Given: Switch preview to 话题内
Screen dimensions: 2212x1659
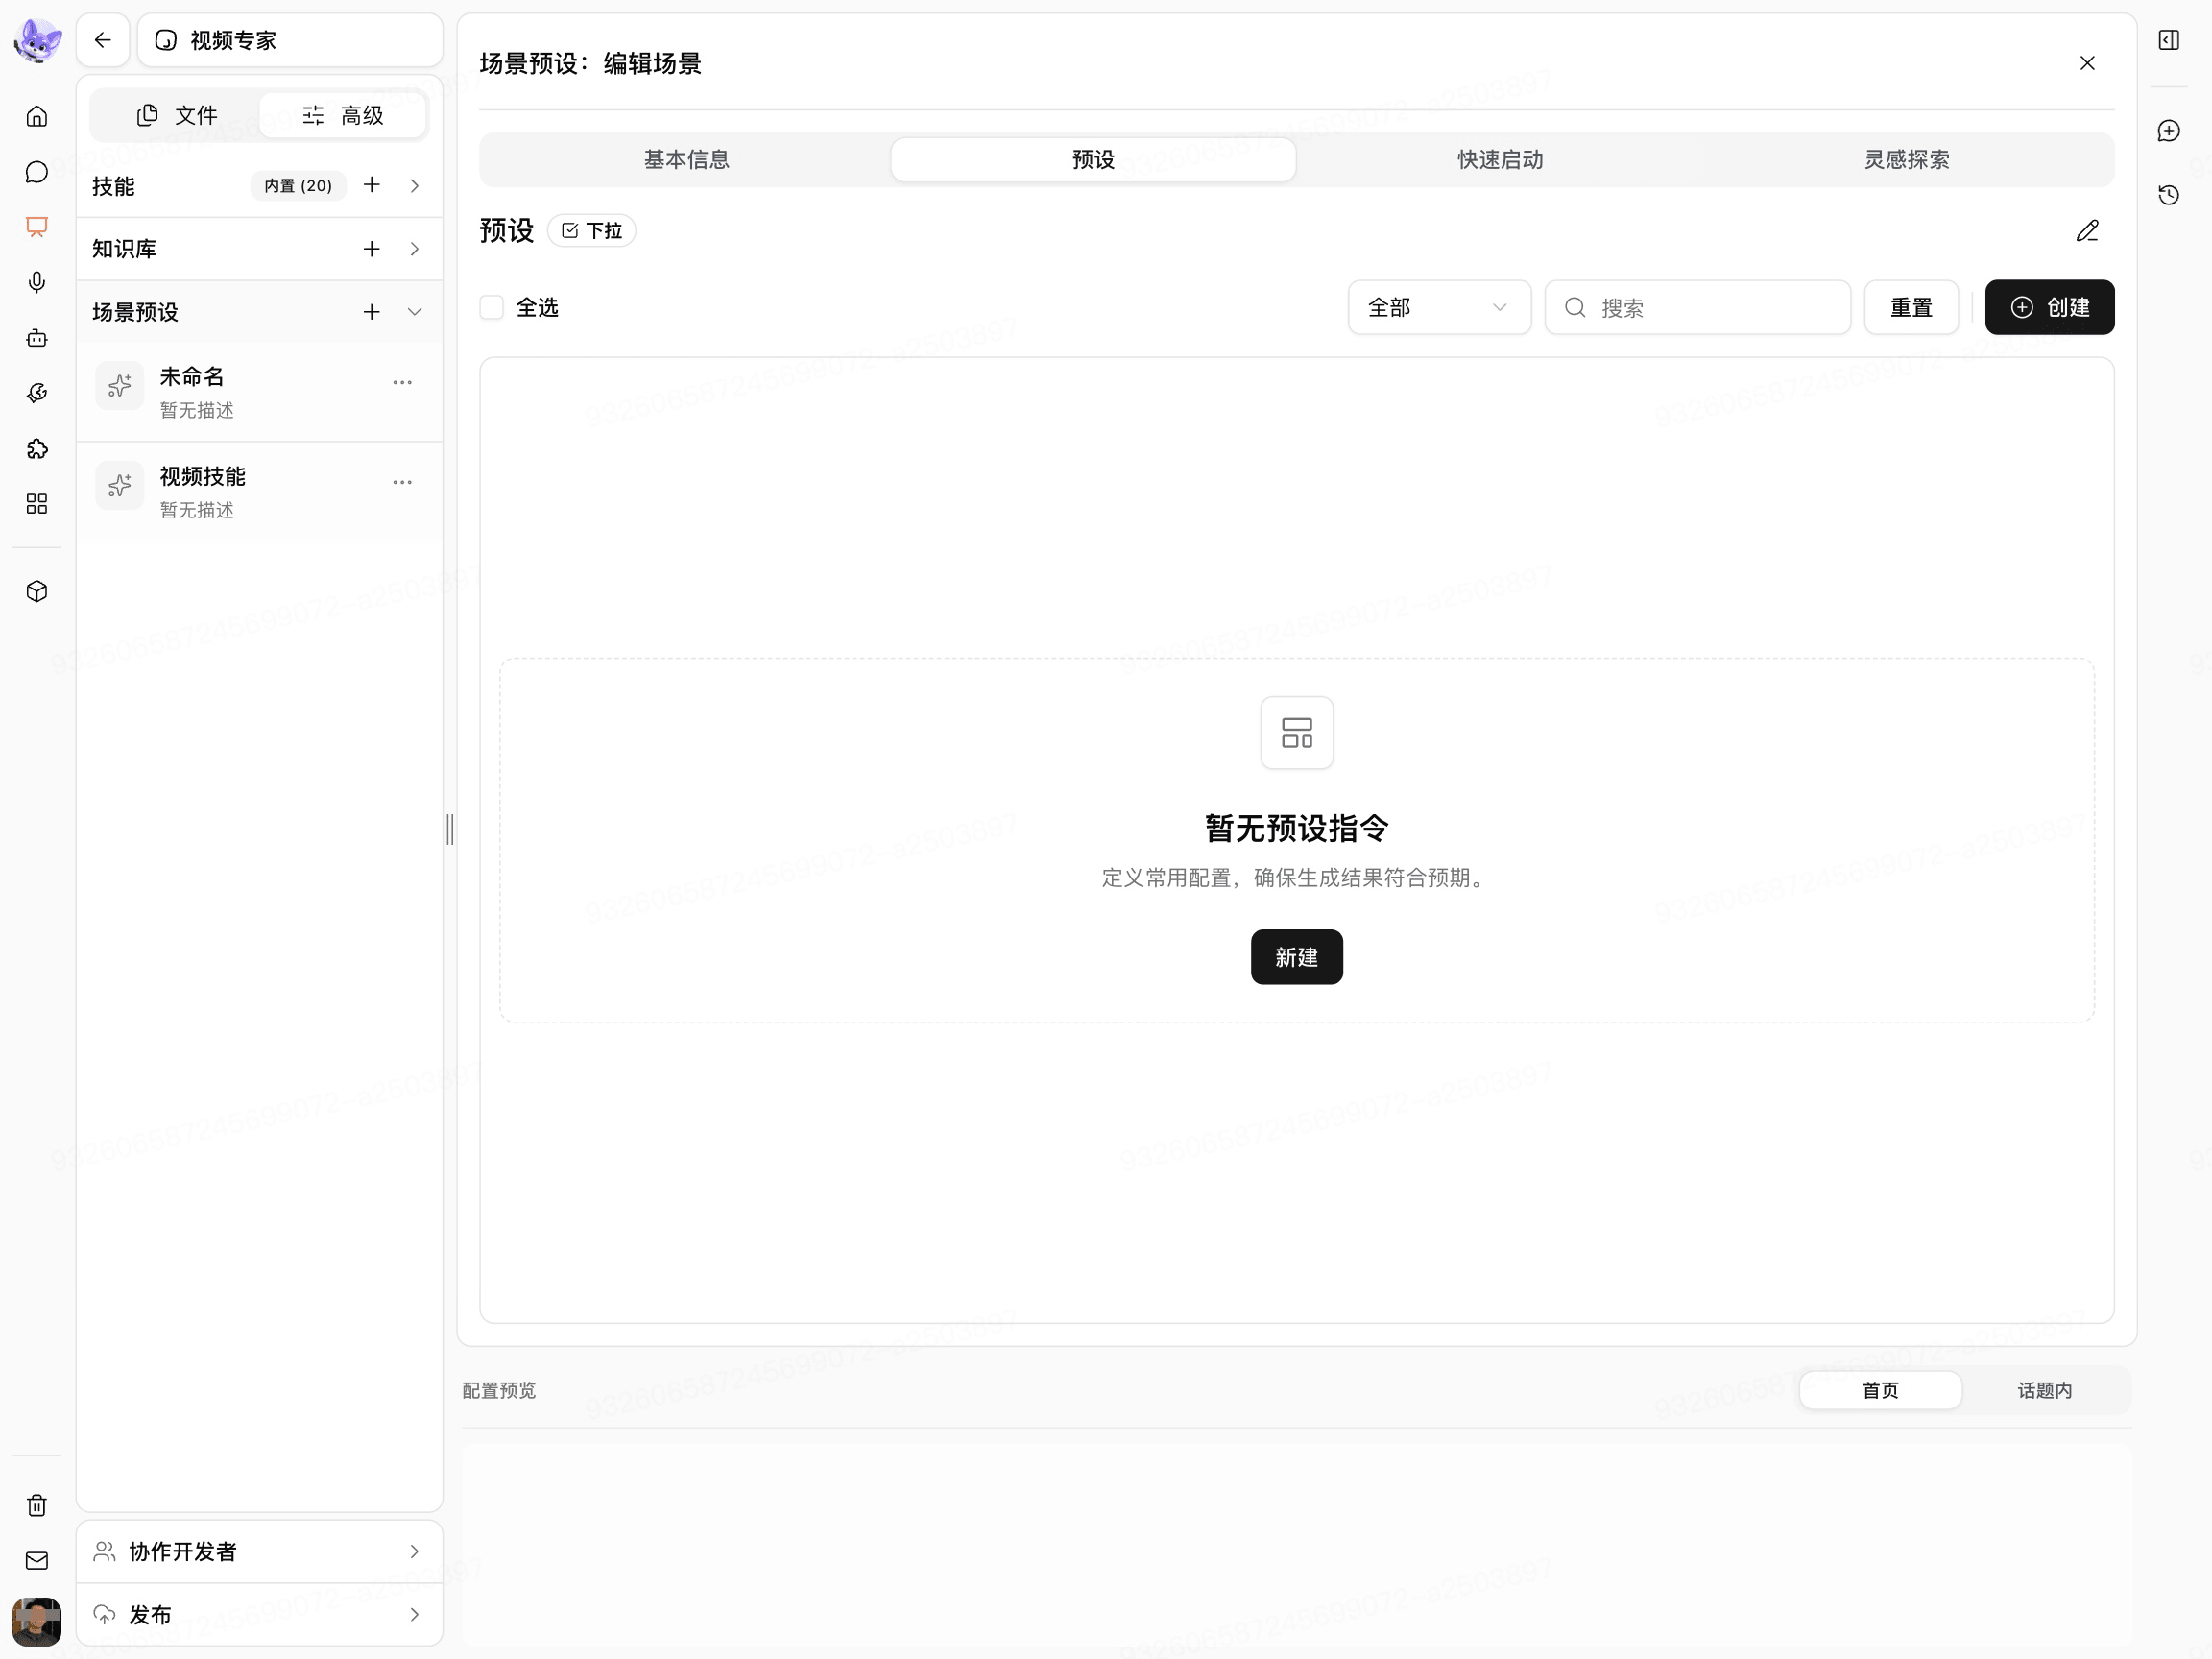Looking at the screenshot, I should coord(2044,1390).
